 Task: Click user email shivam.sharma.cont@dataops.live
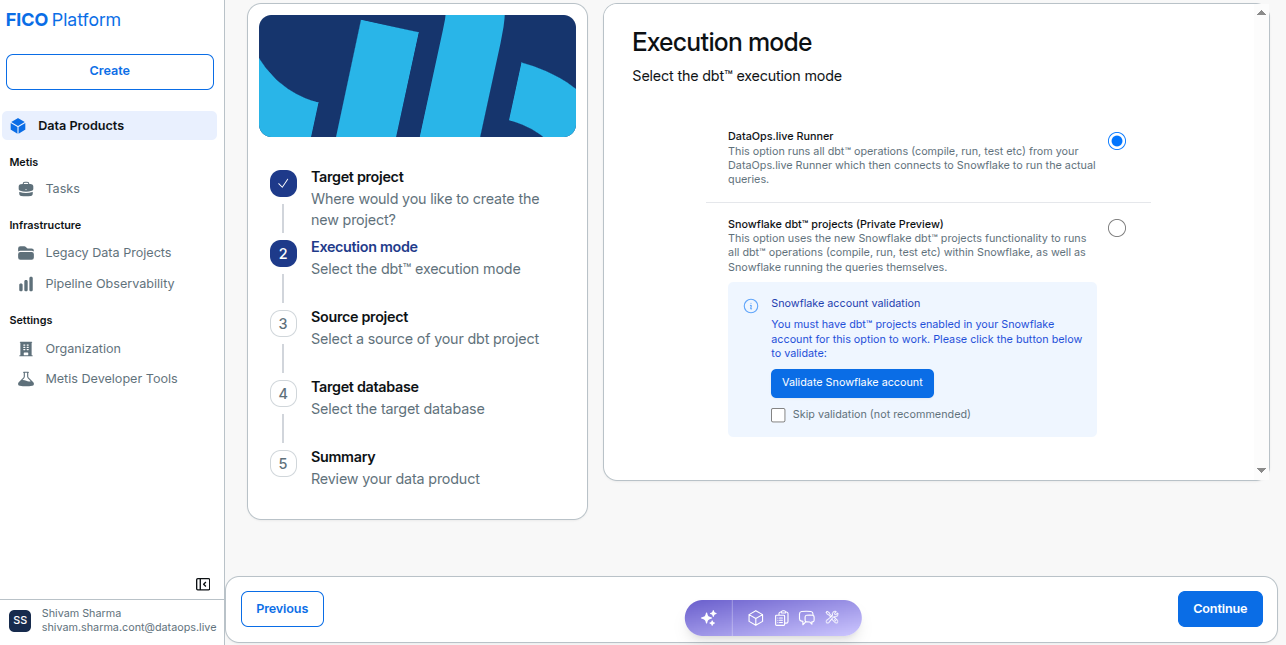tap(129, 628)
